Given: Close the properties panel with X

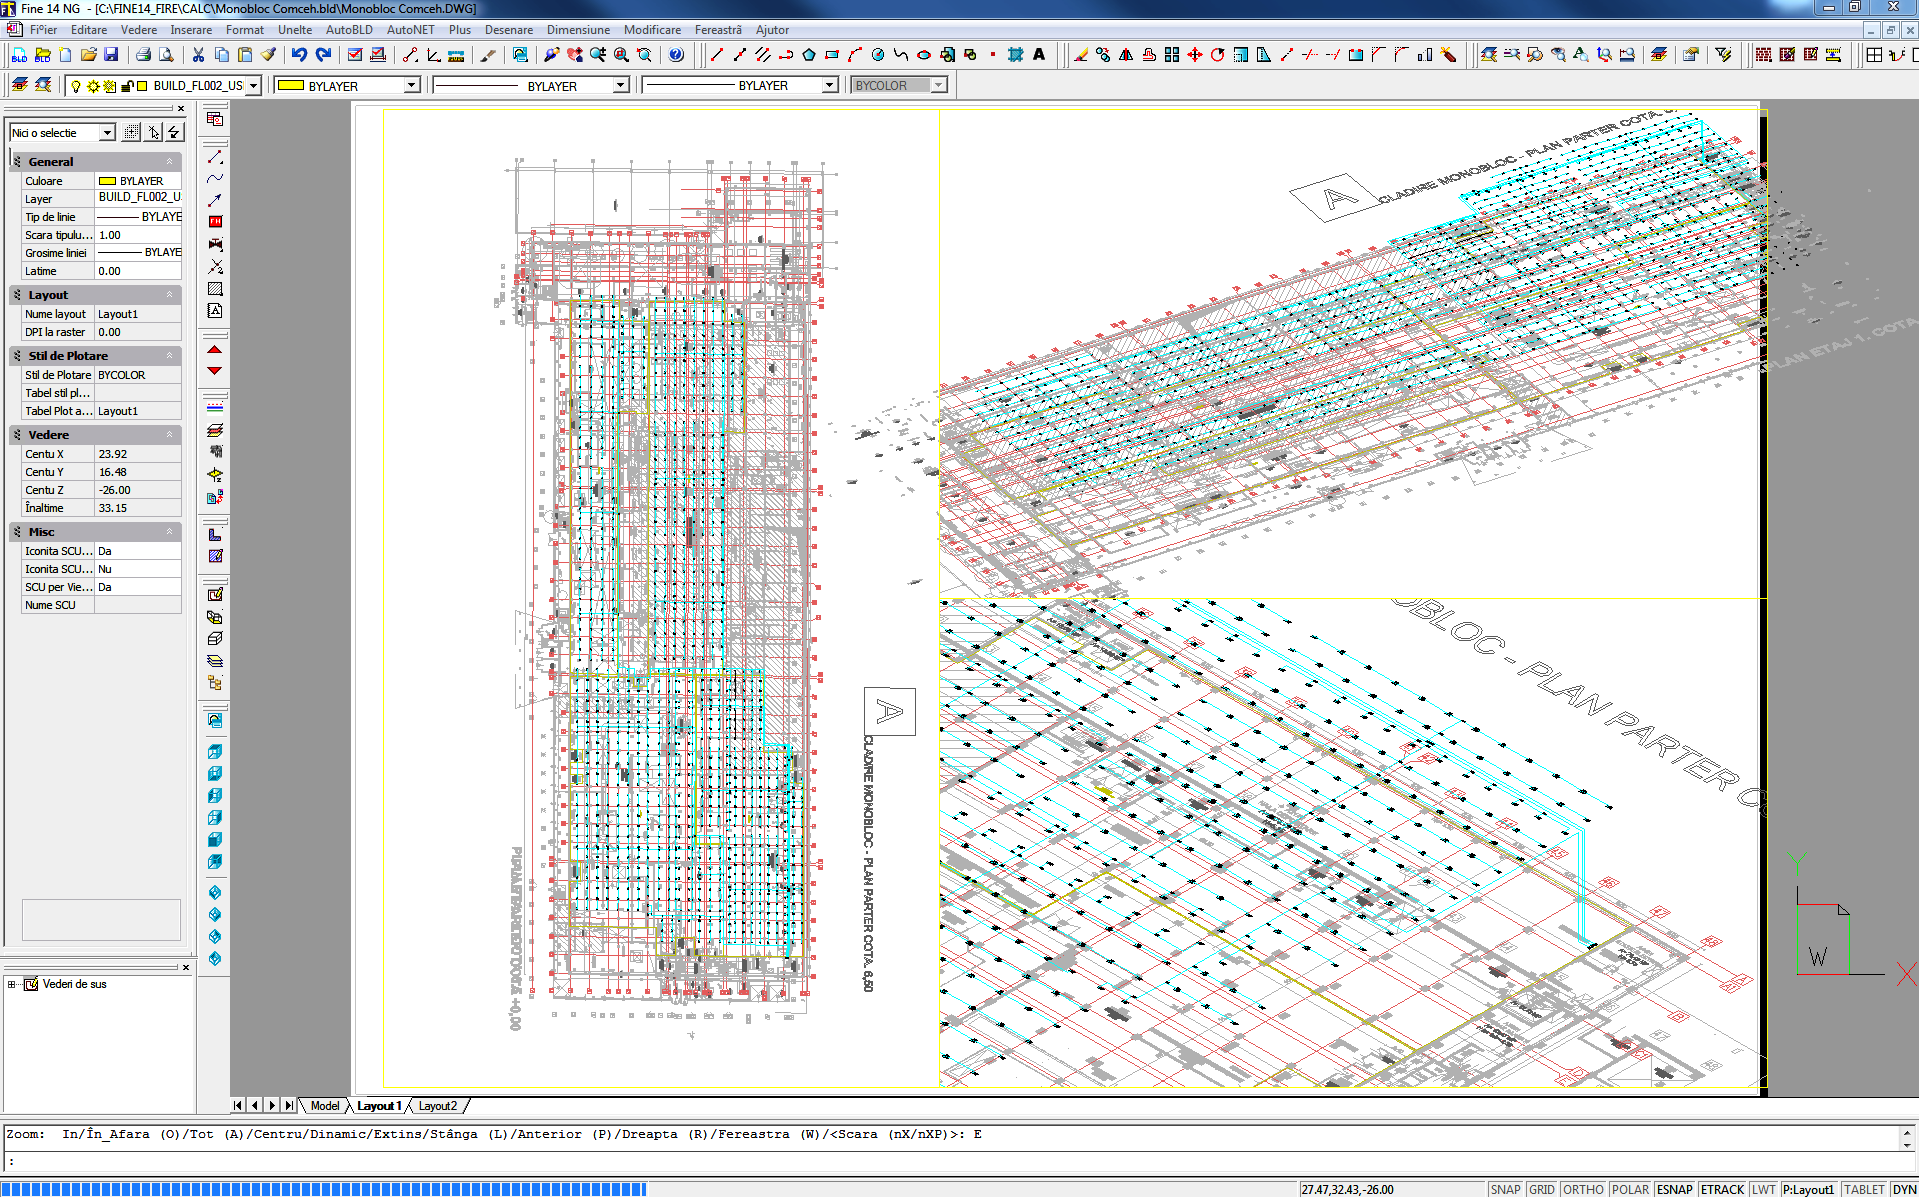Looking at the screenshot, I should [x=181, y=109].
